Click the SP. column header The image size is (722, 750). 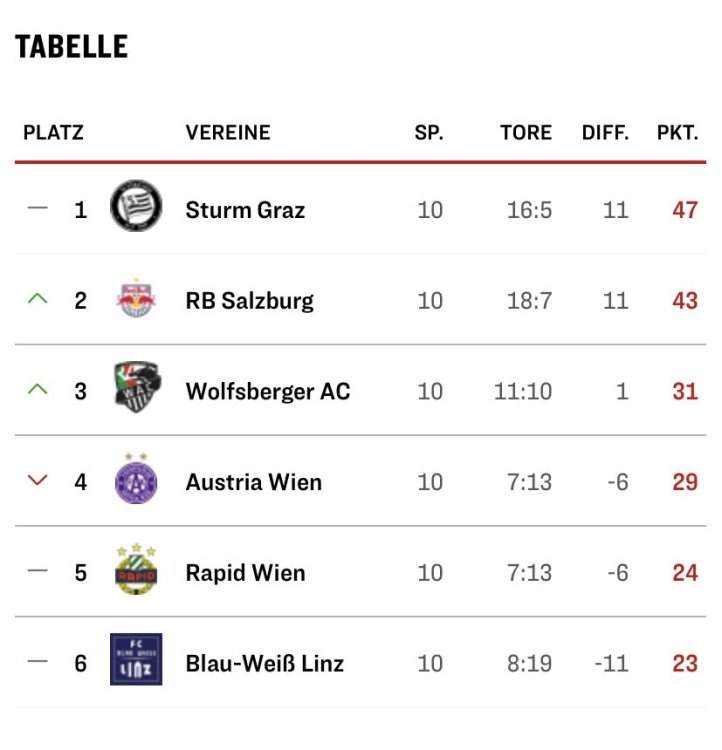click(x=429, y=132)
